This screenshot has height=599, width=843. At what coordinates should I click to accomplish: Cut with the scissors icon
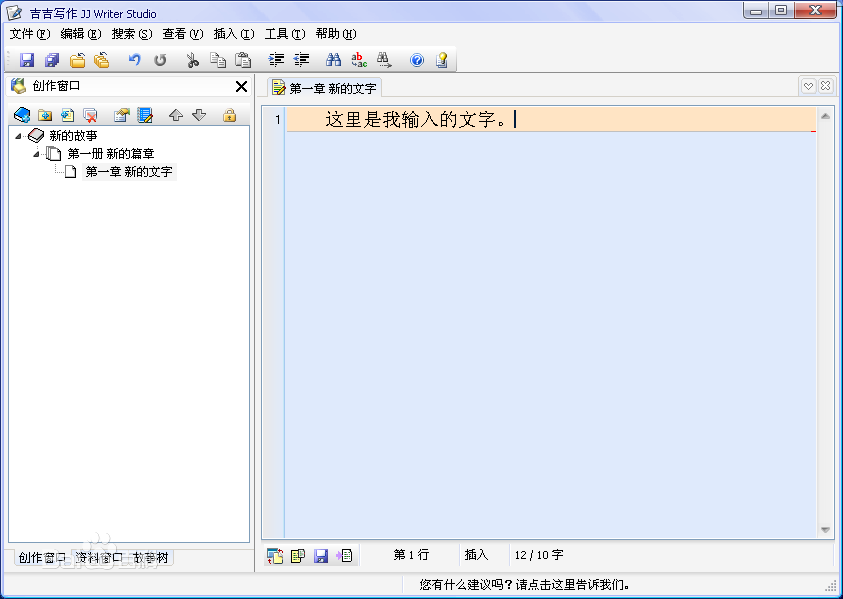click(x=192, y=60)
